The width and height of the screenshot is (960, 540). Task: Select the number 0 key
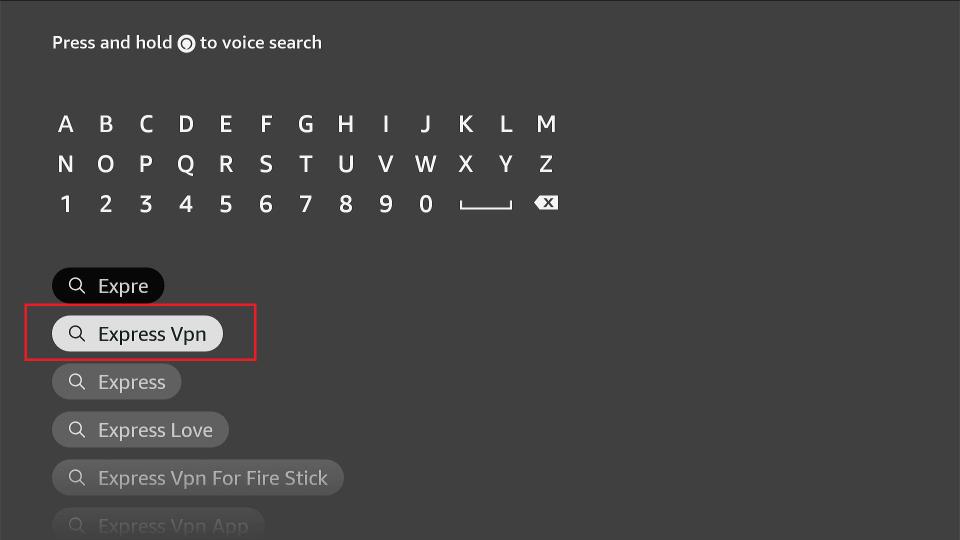coord(426,204)
